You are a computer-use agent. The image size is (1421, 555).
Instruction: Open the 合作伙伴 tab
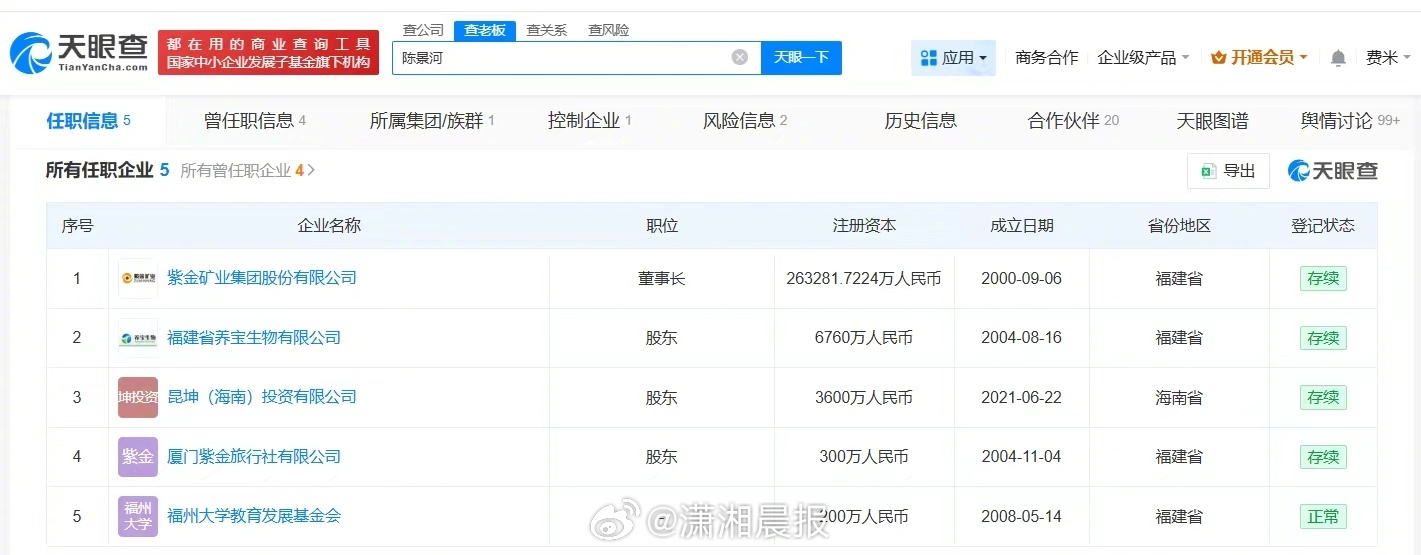1073,121
